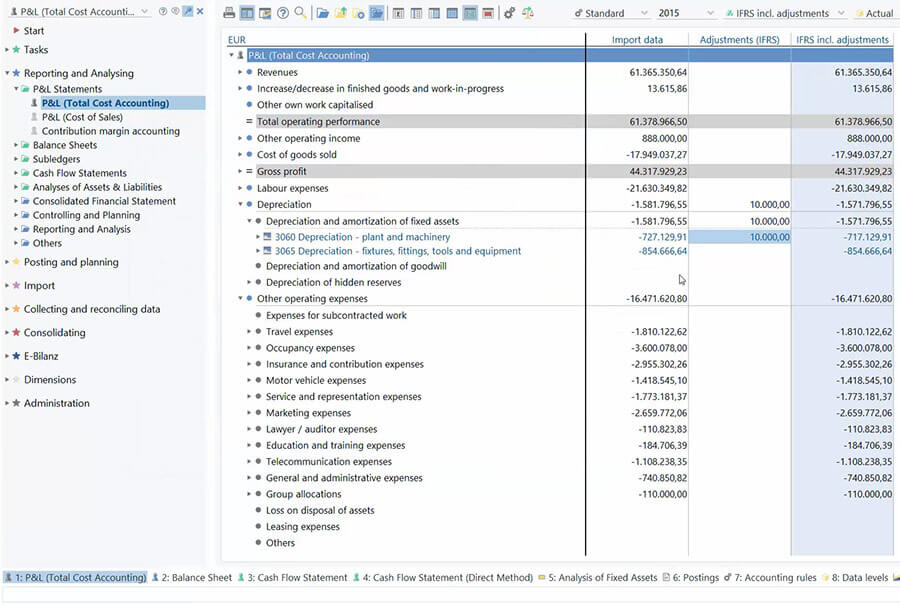900x605 pixels.
Task: Click the blue open folder icon
Action: [x=323, y=13]
